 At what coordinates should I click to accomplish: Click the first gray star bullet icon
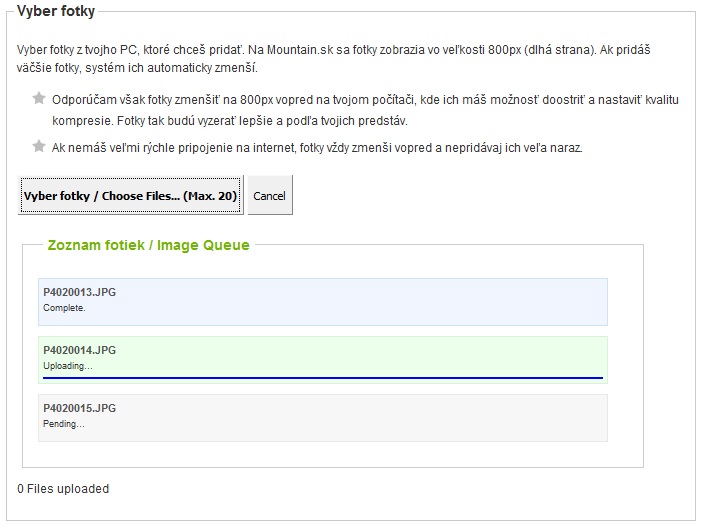[x=39, y=98]
